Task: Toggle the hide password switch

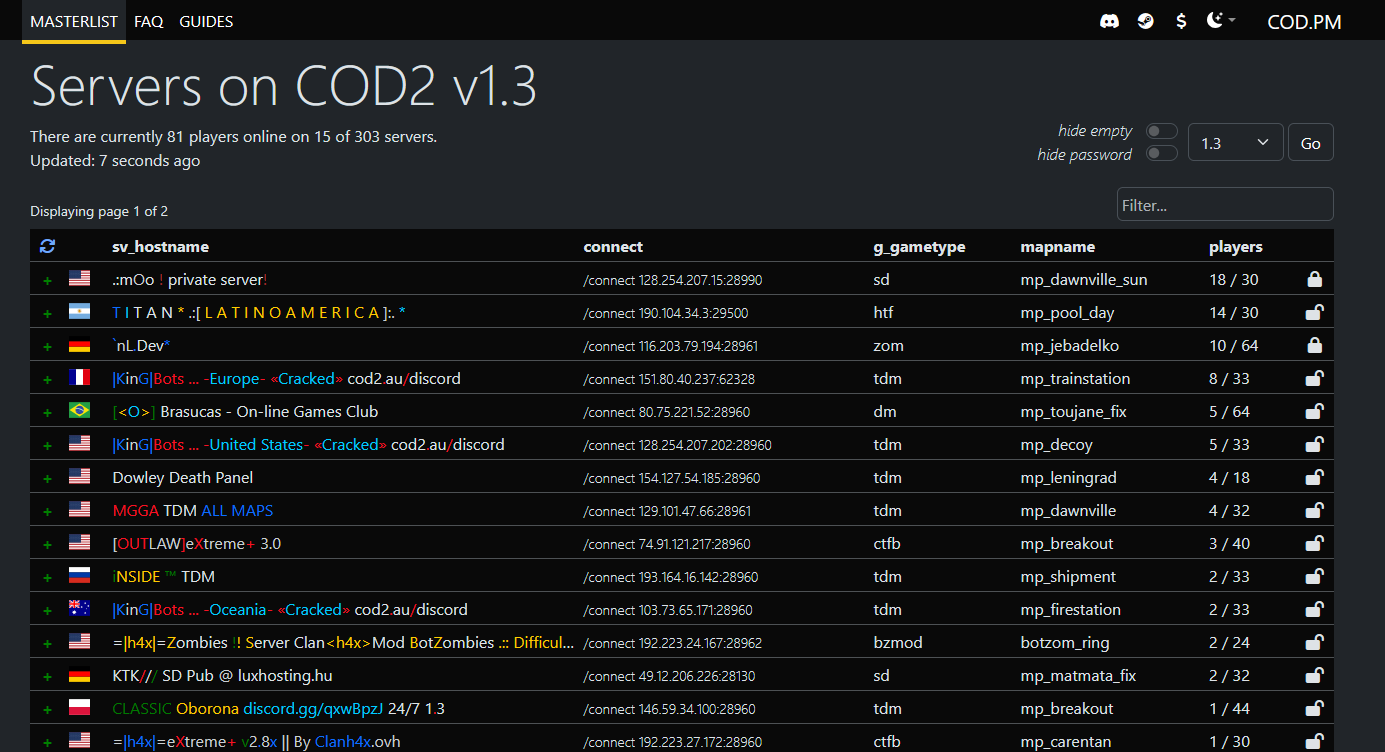Action: pos(1162,153)
